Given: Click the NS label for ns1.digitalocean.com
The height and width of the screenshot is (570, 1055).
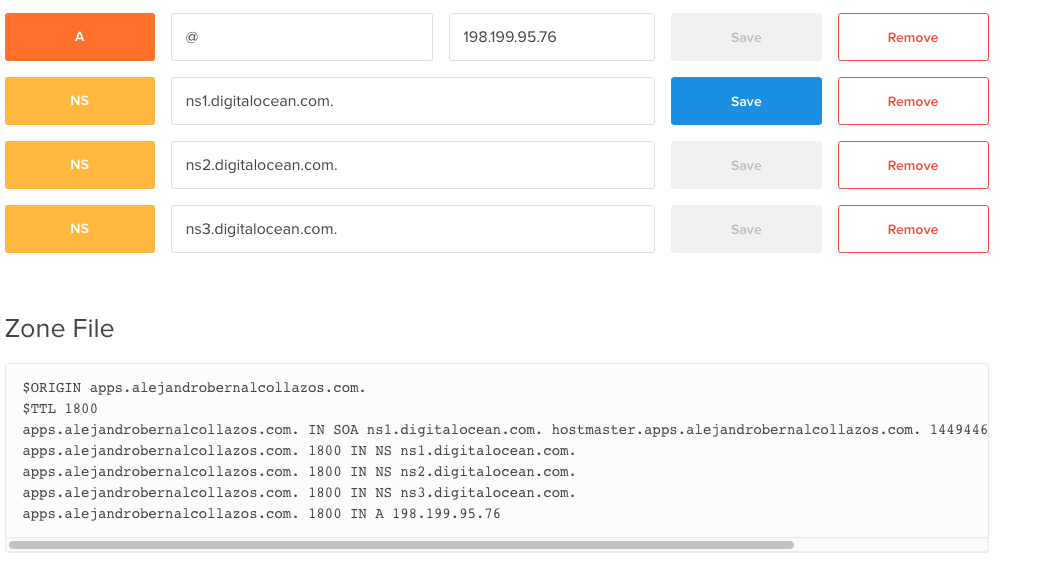Looking at the screenshot, I should coord(80,101).
